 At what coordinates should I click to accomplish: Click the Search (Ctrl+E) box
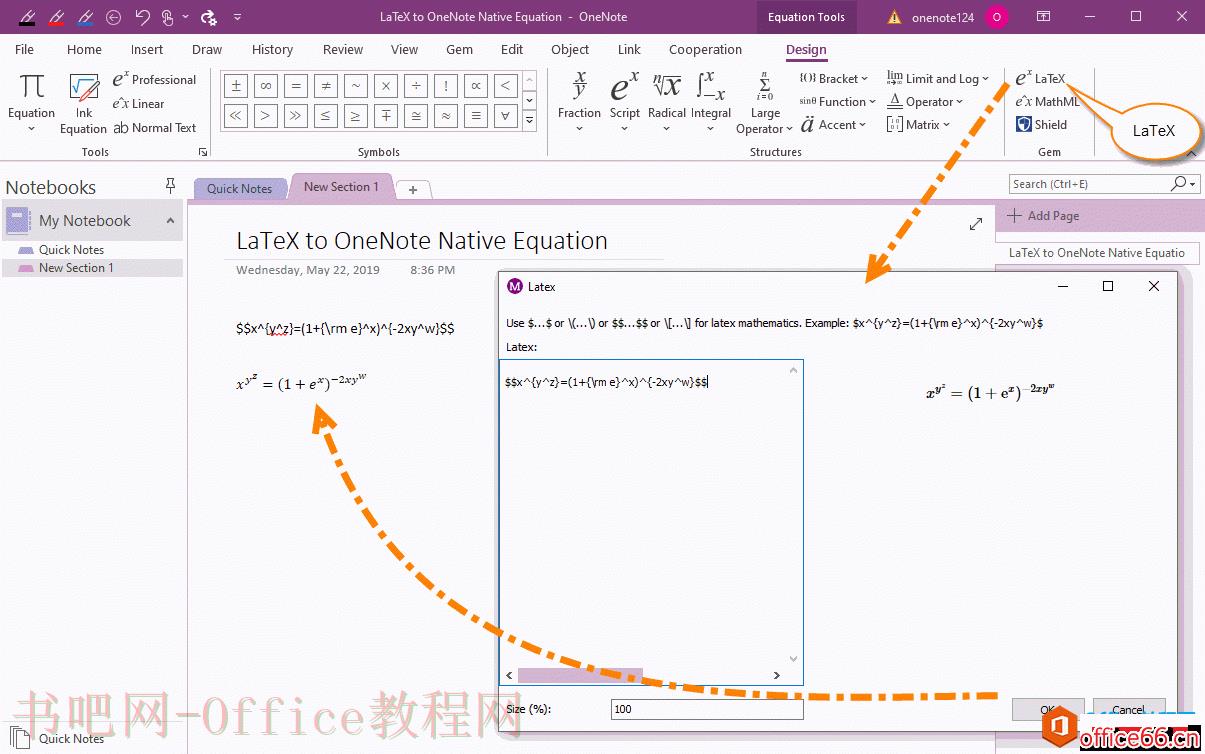click(x=1090, y=184)
